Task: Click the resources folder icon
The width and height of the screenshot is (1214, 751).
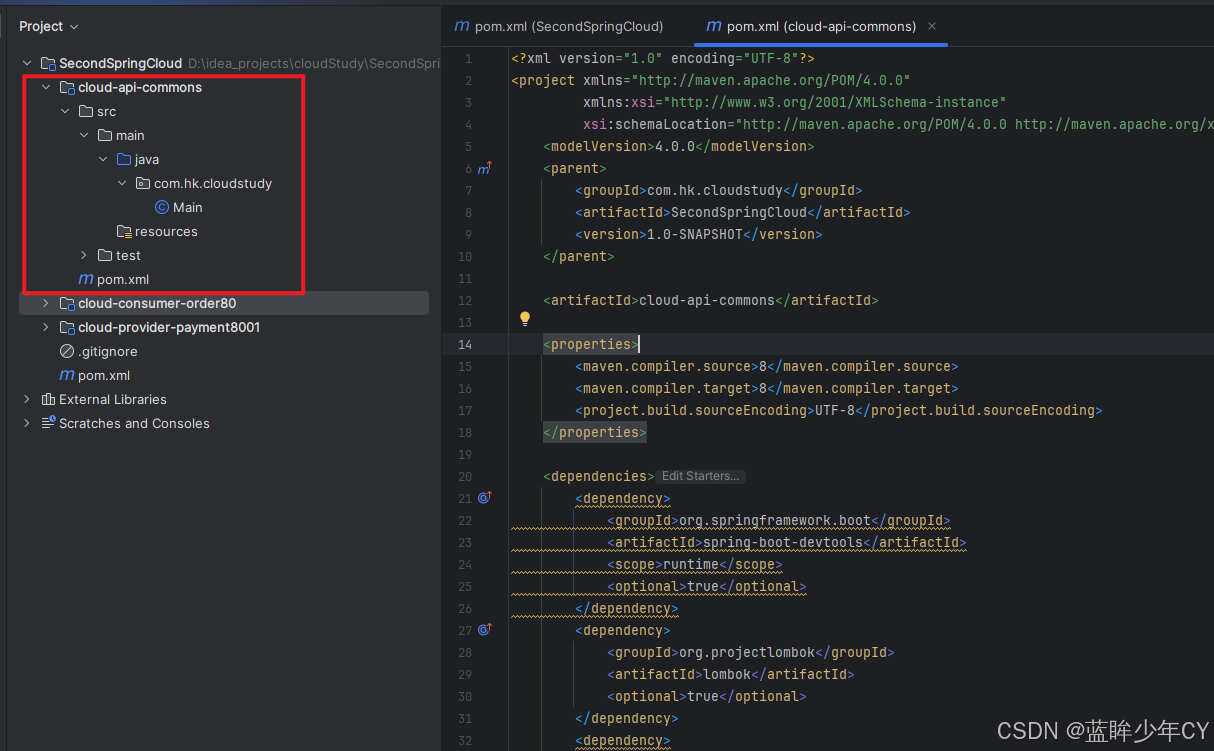Action: point(124,231)
